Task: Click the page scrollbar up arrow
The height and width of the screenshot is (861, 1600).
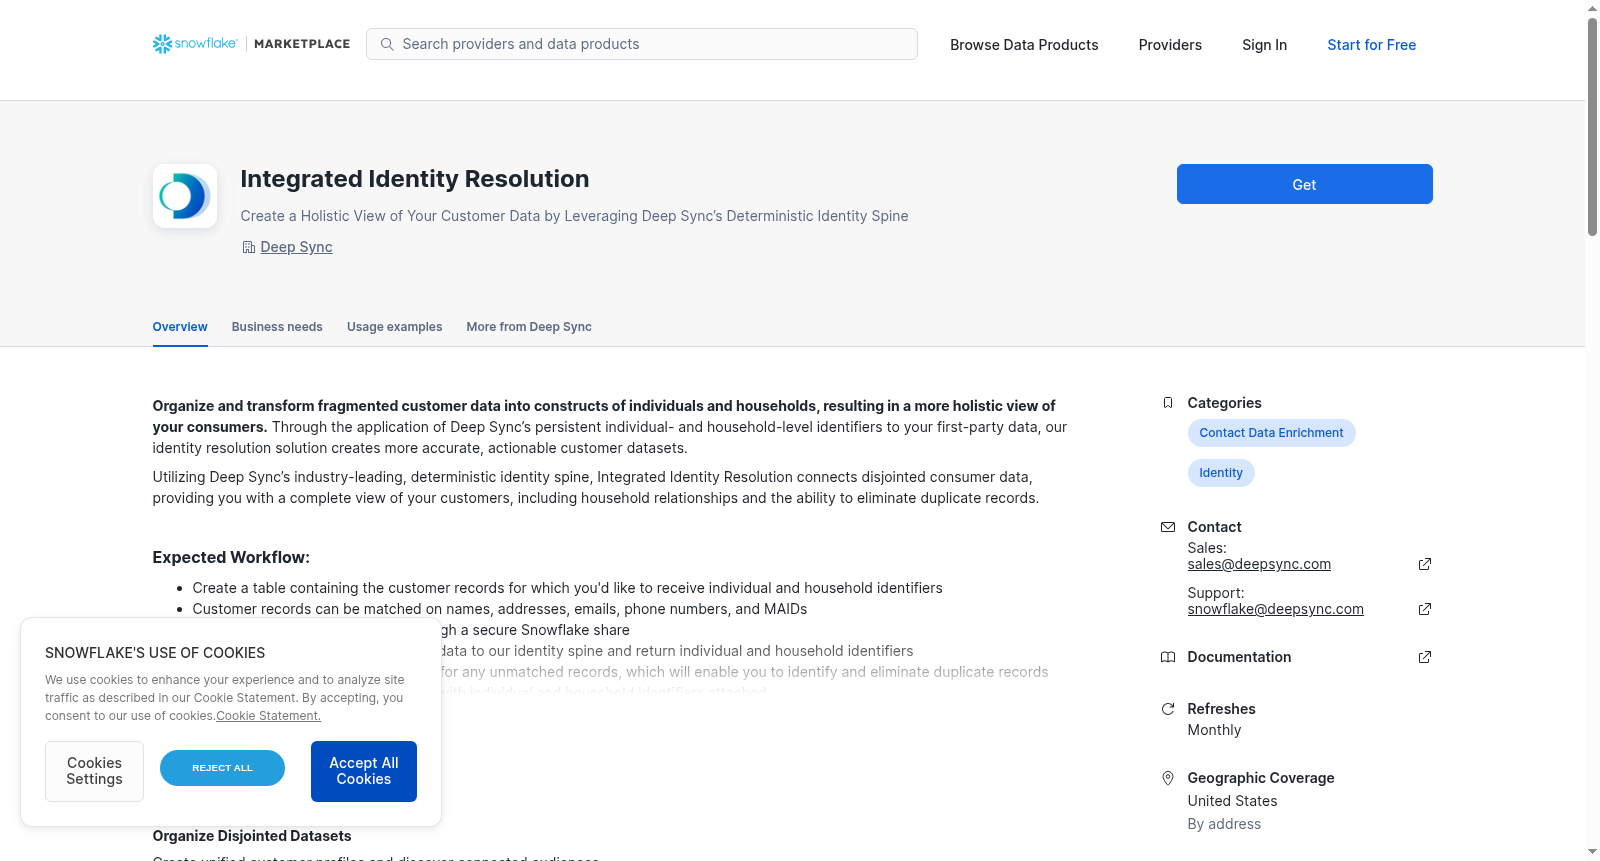Action: (x=1592, y=8)
